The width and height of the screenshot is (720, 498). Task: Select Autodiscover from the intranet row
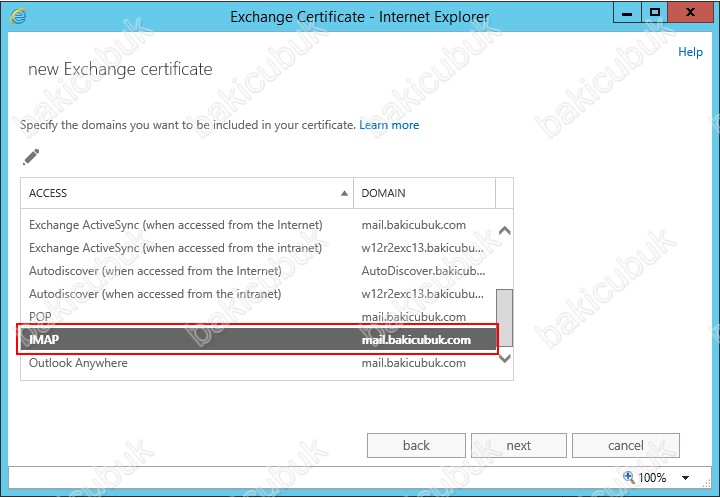click(x=258, y=294)
